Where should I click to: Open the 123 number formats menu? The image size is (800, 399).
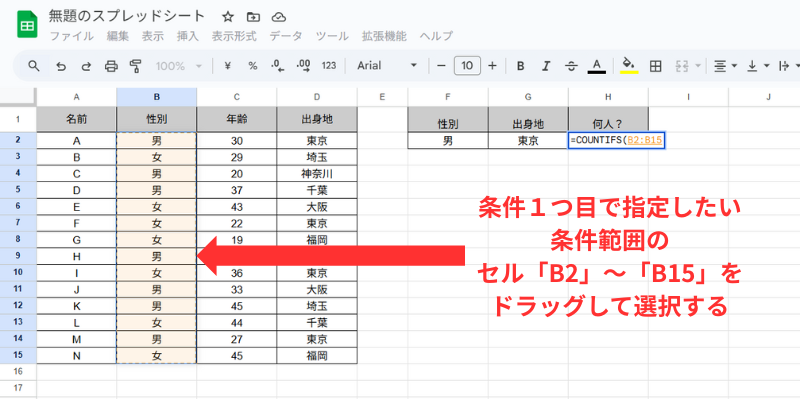click(x=329, y=66)
